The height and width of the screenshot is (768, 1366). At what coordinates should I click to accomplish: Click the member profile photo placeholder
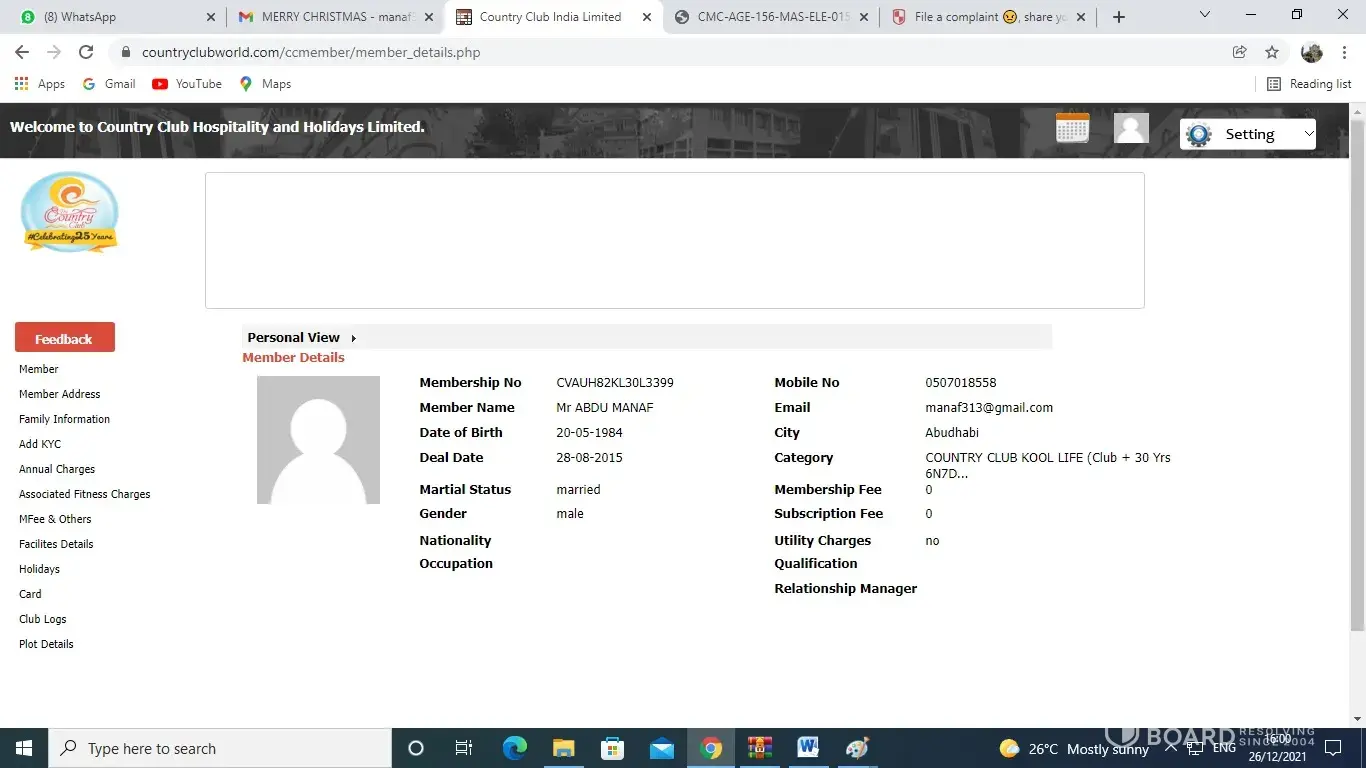click(318, 440)
